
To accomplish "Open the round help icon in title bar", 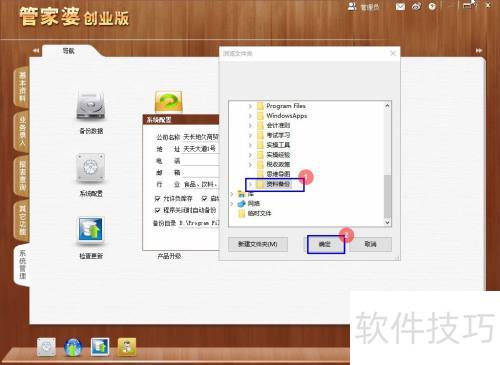I will point(432,6).
